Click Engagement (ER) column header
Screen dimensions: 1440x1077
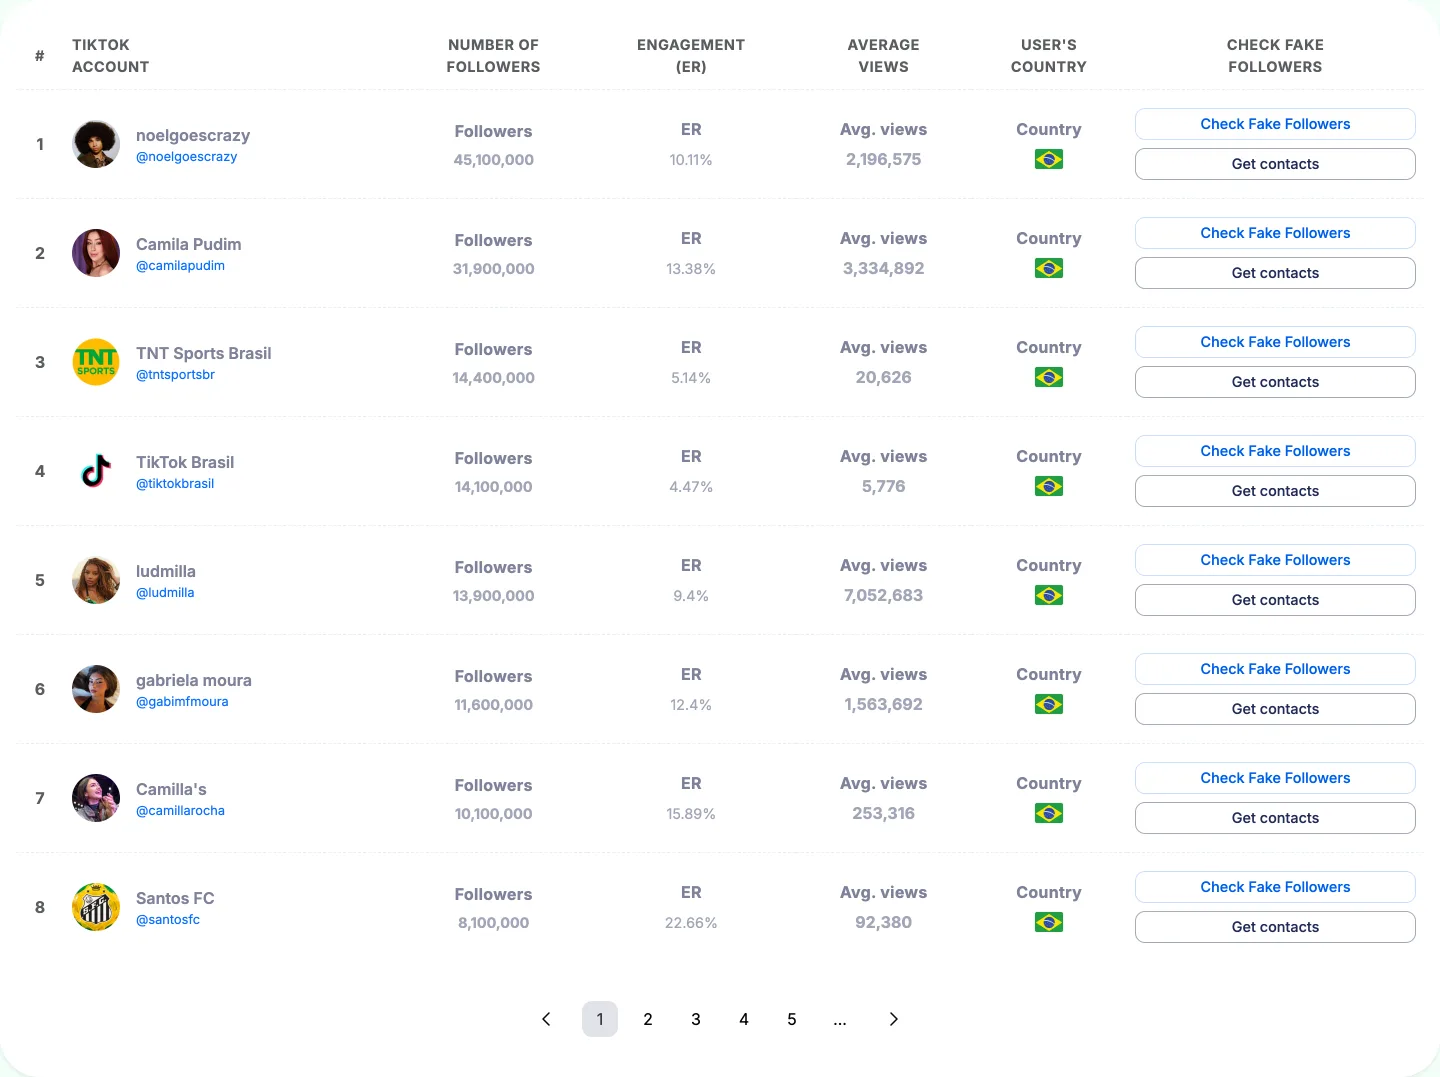[x=691, y=56]
